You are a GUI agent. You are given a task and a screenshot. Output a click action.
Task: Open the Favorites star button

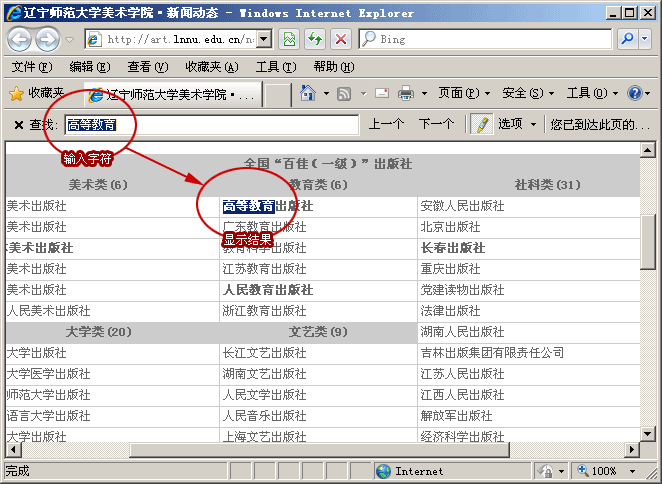click(x=37, y=93)
